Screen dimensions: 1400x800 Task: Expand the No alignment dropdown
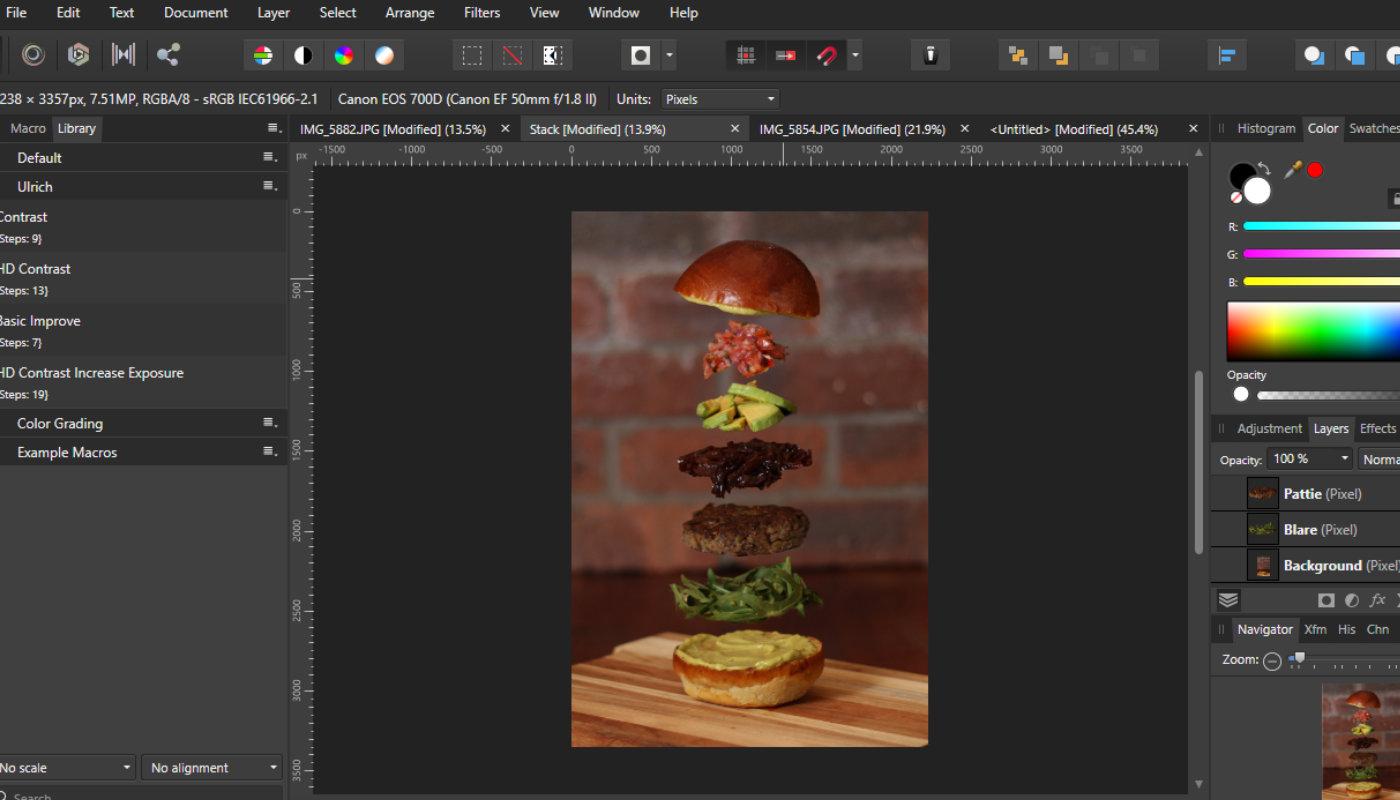211,768
